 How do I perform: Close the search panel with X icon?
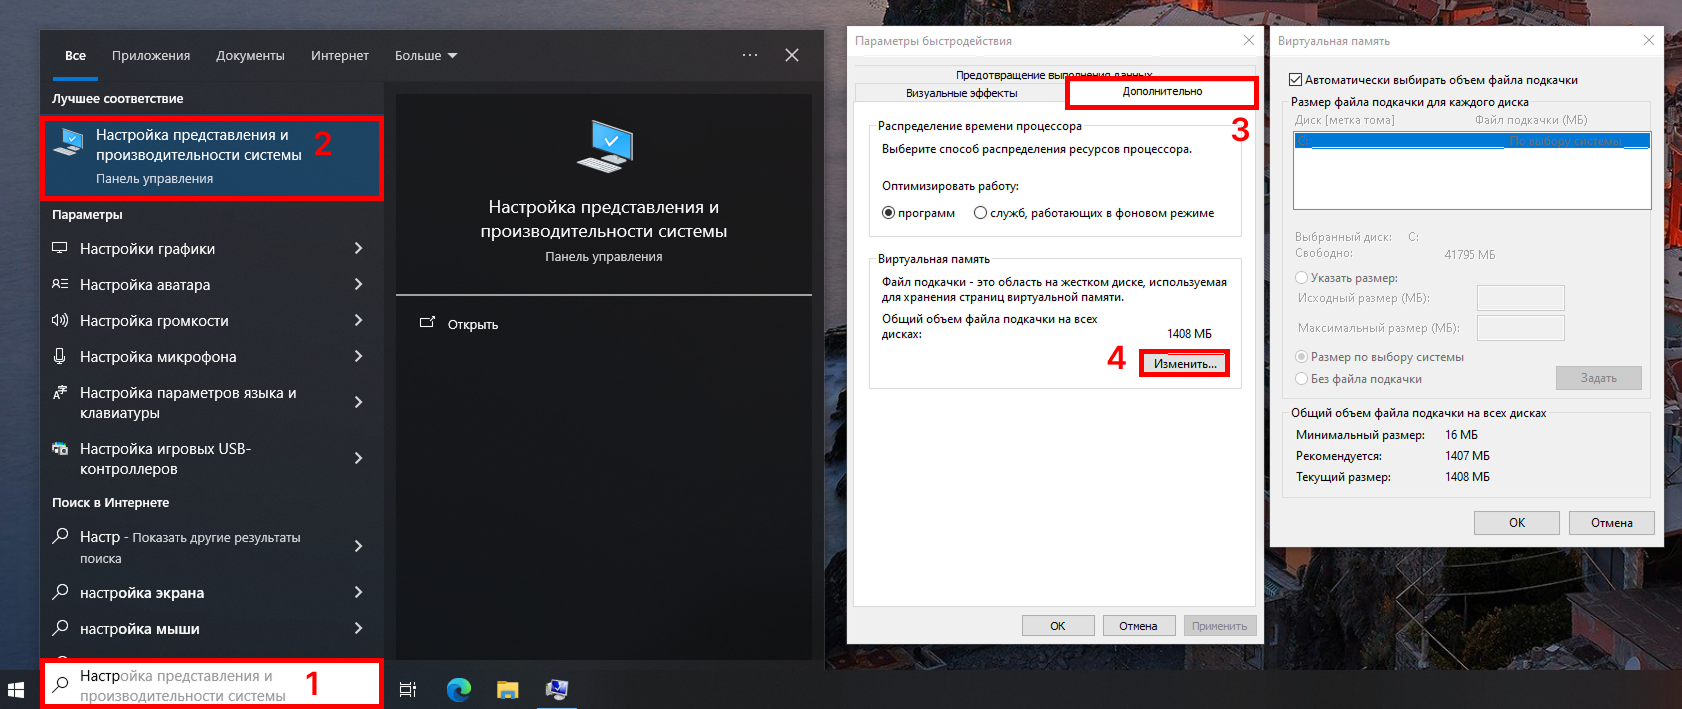tap(792, 55)
